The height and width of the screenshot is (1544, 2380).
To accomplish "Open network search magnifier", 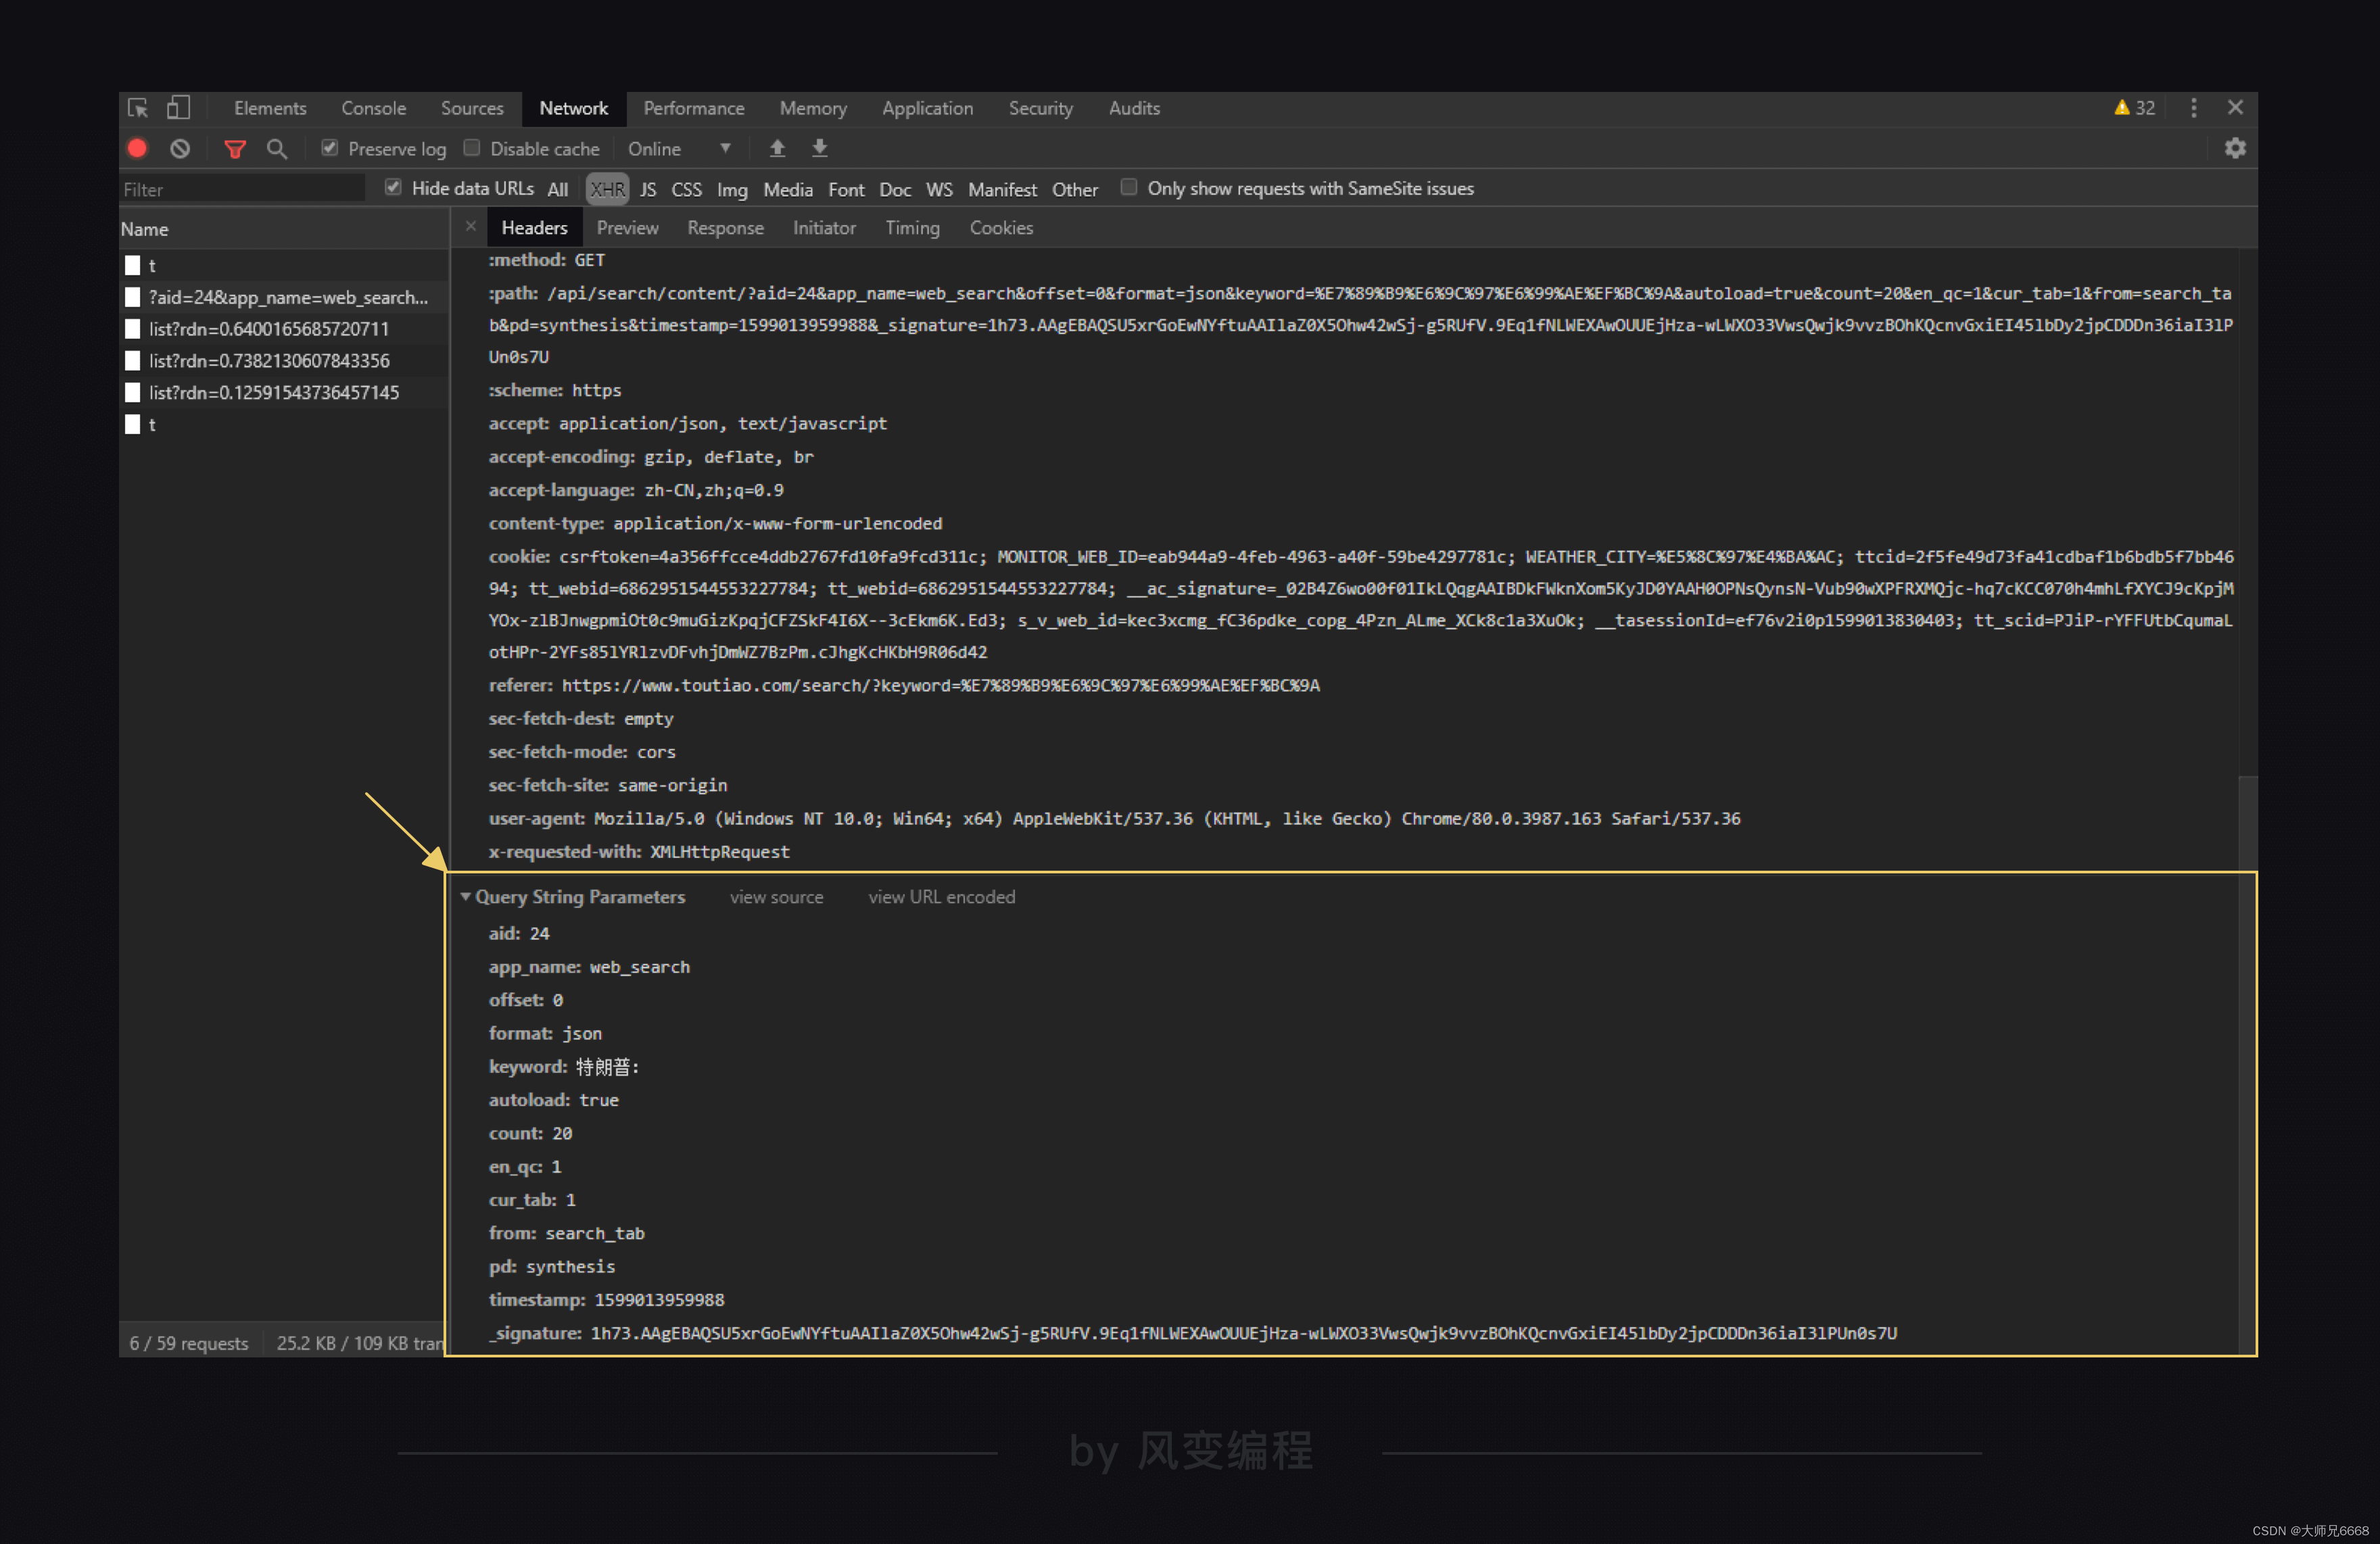I will pyautogui.click(x=277, y=149).
